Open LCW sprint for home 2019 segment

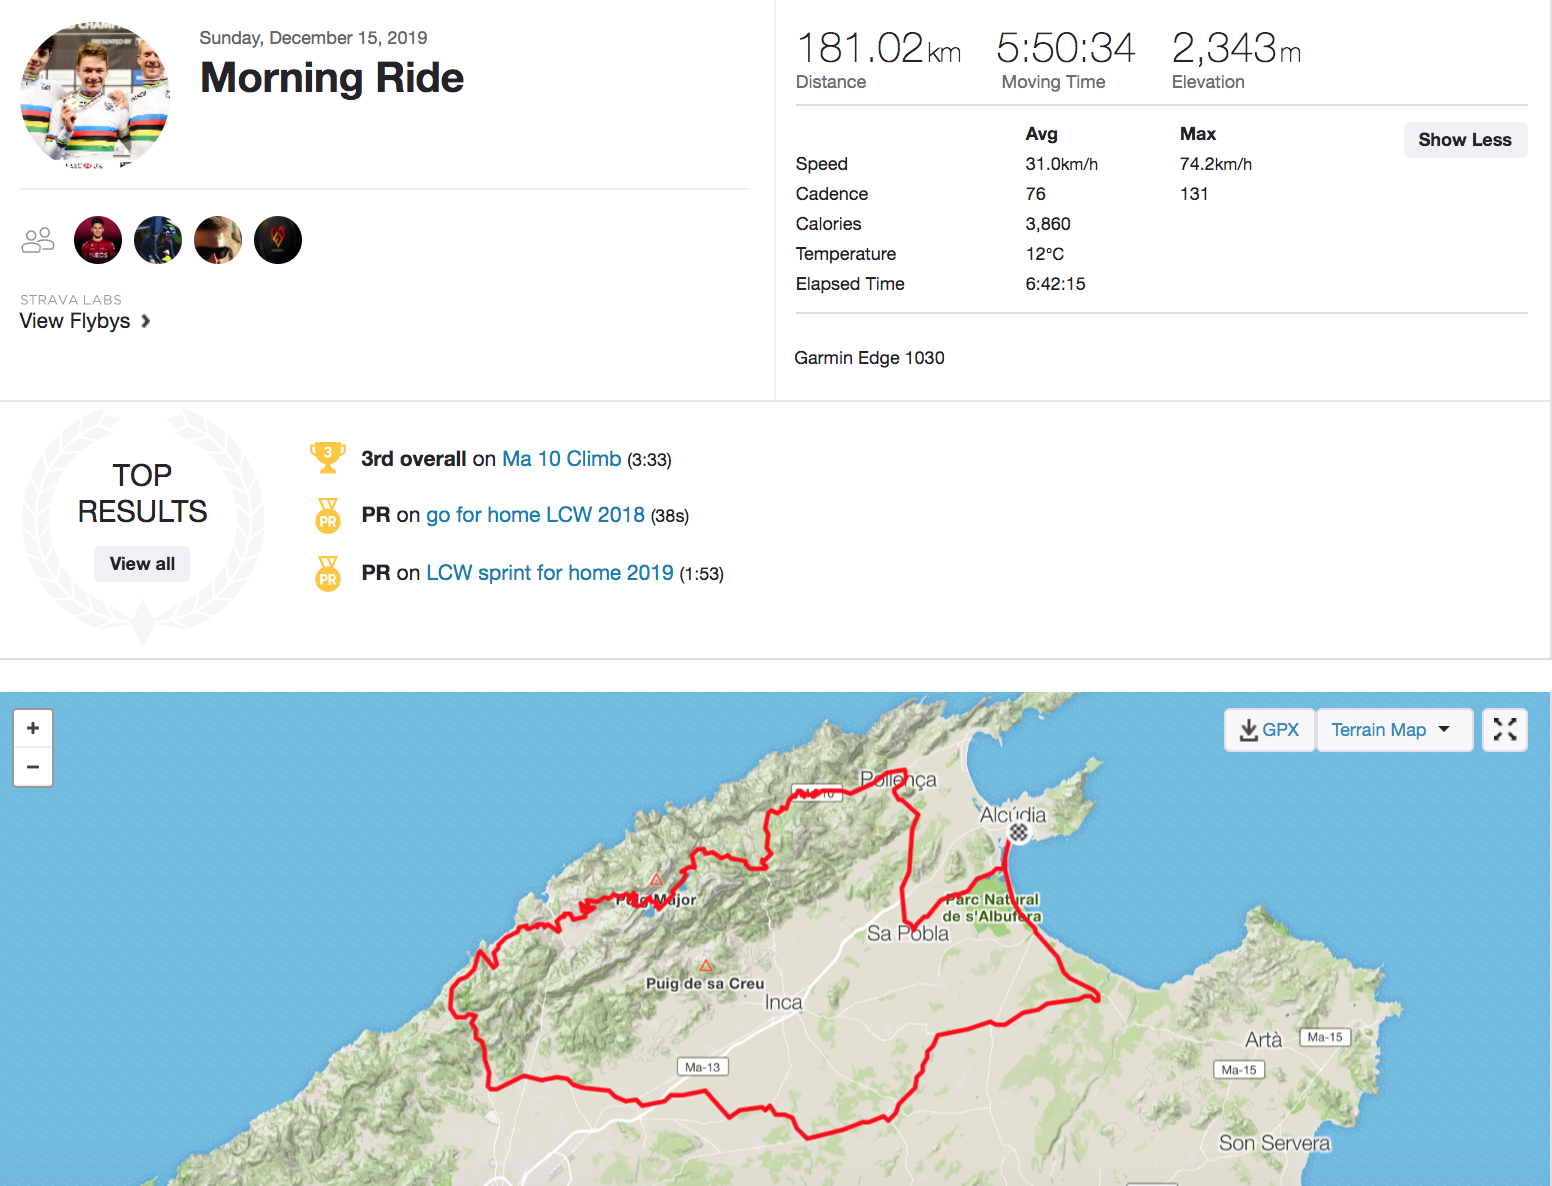pos(549,573)
